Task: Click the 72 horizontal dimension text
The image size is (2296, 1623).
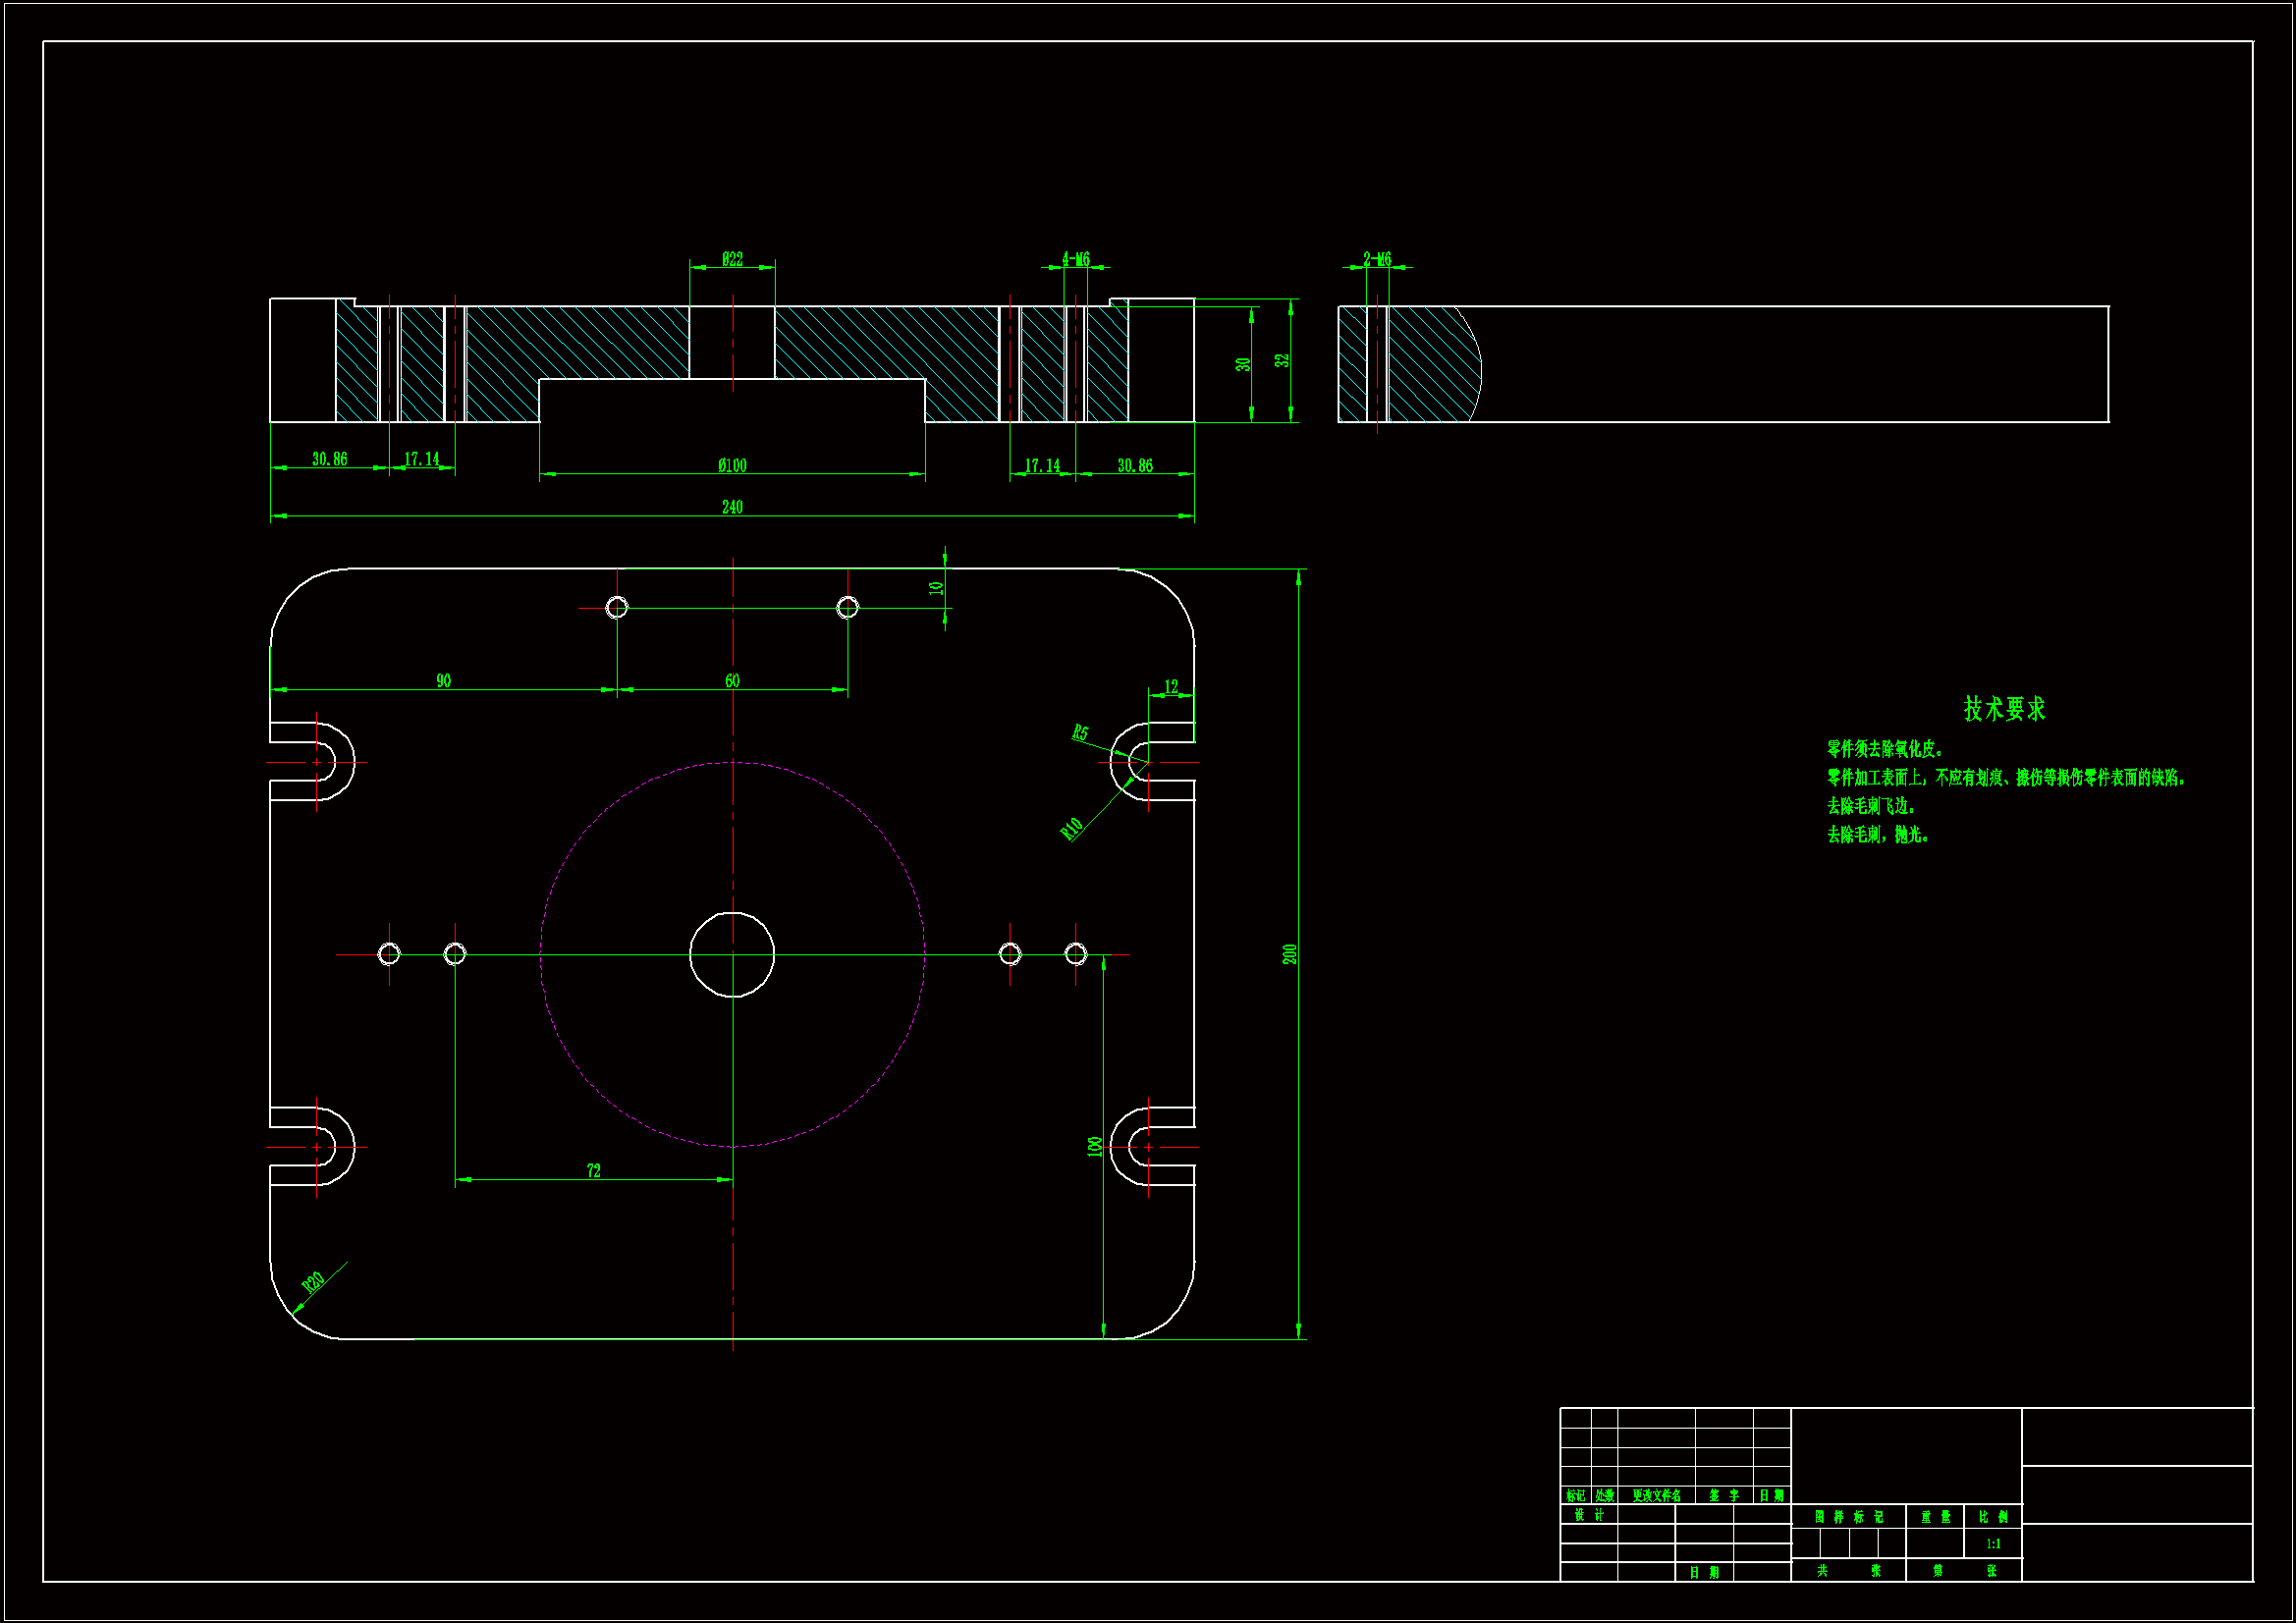Action: [x=593, y=1170]
